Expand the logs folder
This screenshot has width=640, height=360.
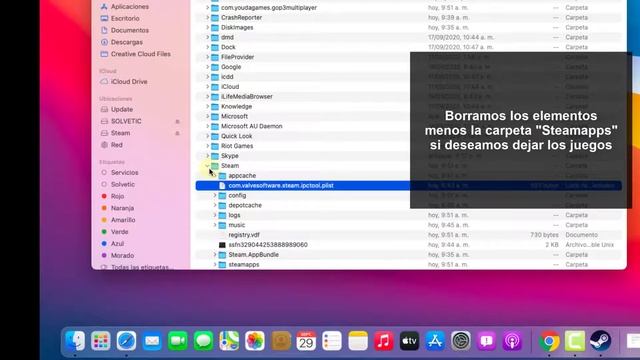point(215,215)
